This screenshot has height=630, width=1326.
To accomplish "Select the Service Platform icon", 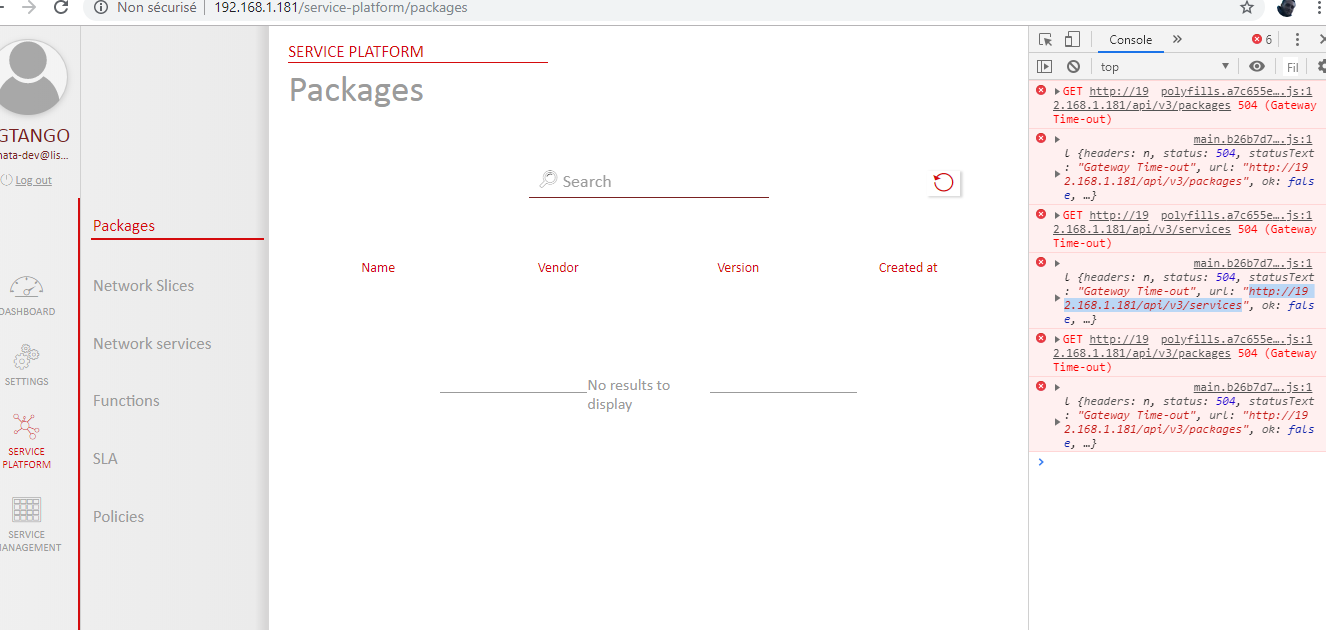I will pos(27,425).
